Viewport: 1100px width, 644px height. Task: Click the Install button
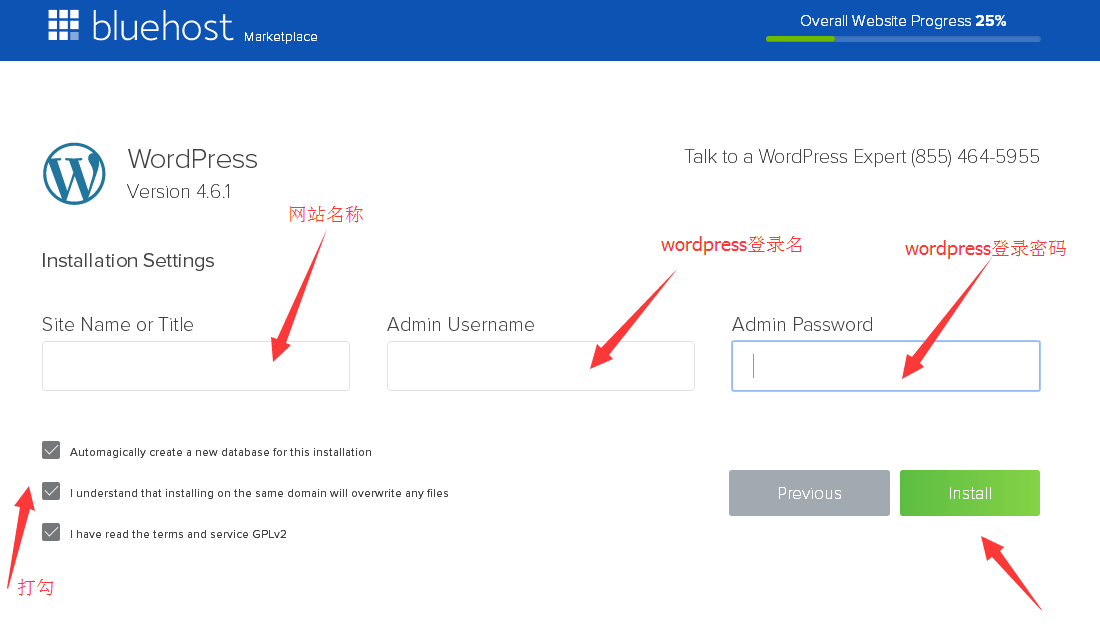click(x=969, y=493)
